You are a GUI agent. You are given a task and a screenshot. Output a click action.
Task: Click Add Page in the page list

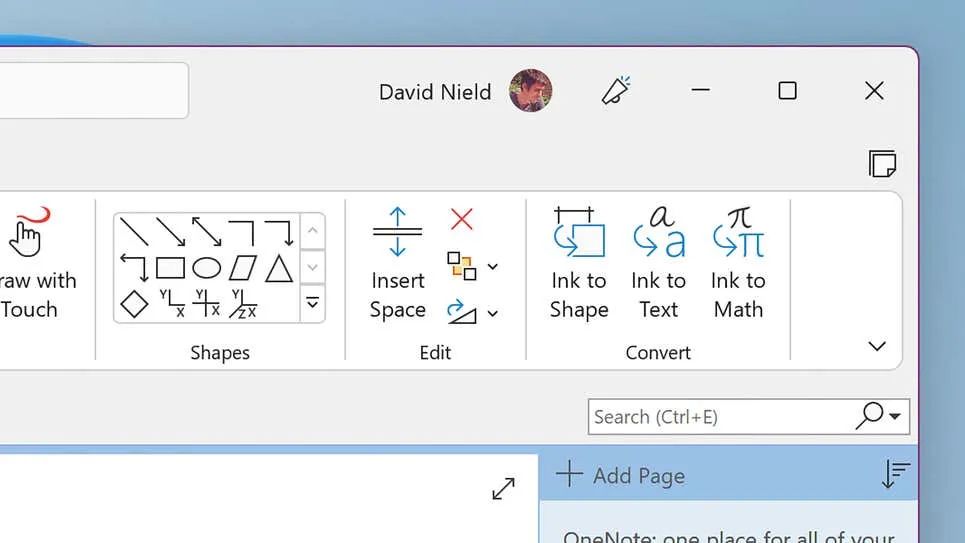(x=621, y=475)
